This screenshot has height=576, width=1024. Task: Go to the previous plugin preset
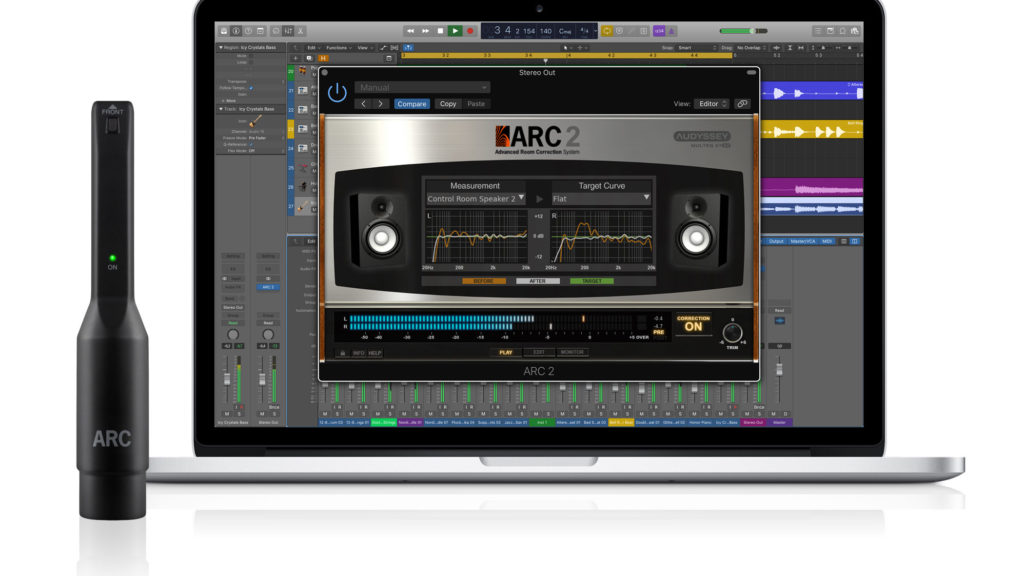[x=364, y=104]
